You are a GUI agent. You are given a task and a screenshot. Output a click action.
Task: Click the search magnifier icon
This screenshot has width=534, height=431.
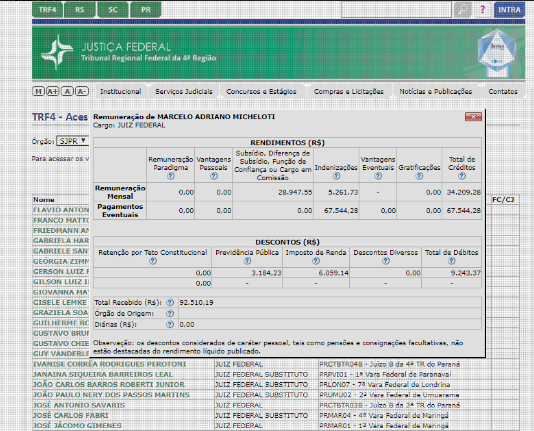point(463,10)
